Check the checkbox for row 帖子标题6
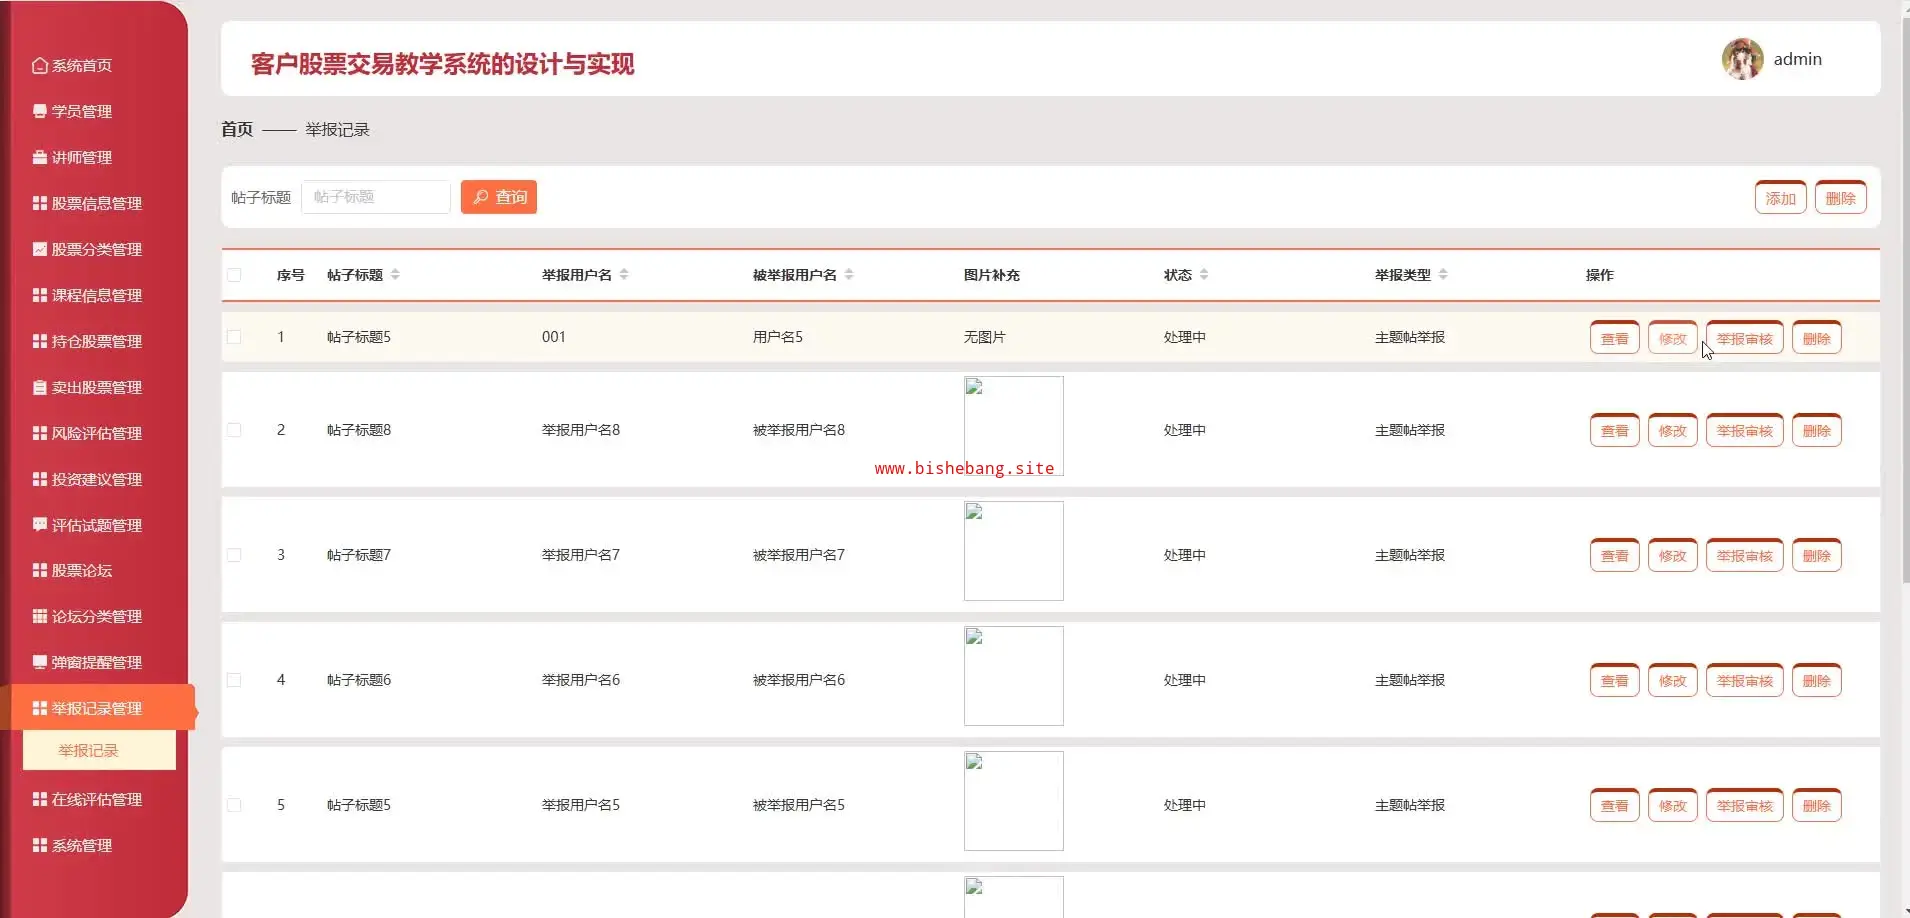 coord(234,680)
